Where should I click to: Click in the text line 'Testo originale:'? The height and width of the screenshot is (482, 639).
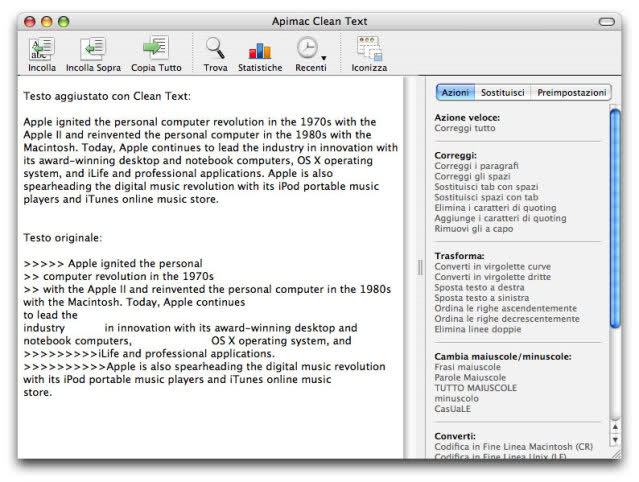pyautogui.click(x=62, y=238)
